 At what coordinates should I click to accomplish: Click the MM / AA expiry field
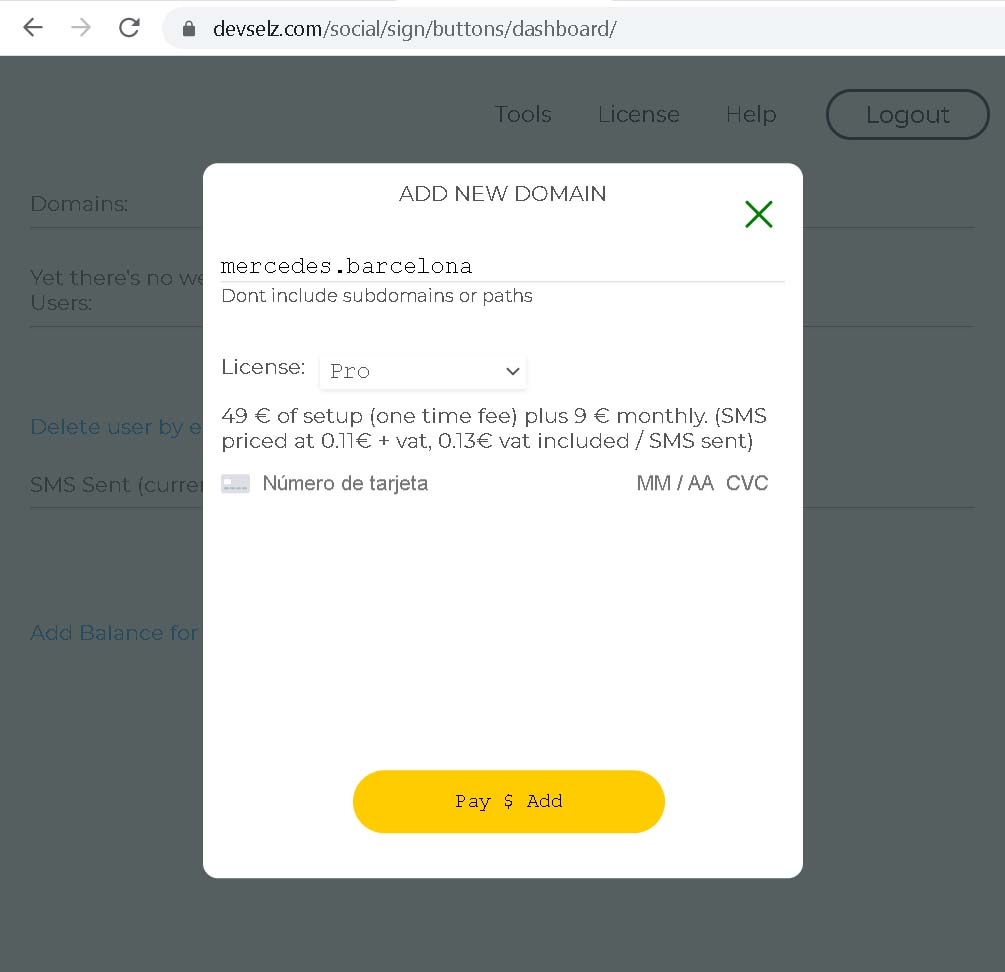coord(675,484)
